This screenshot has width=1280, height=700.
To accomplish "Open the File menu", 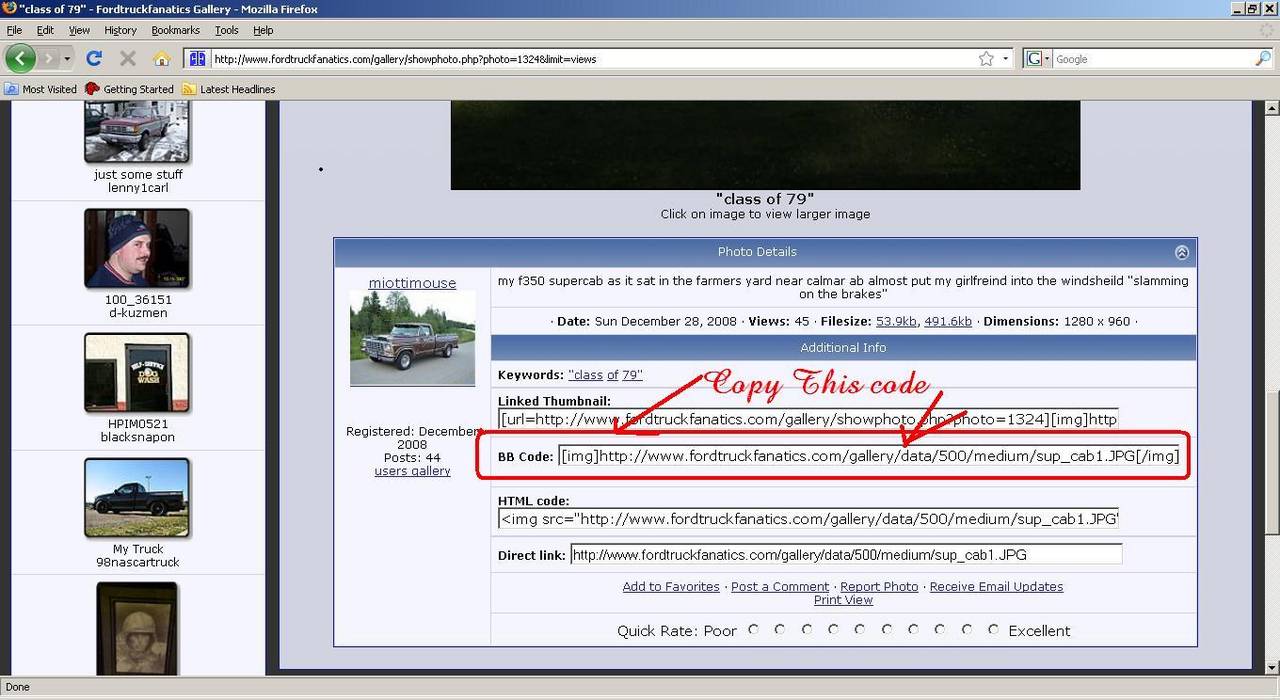I will click(x=14, y=30).
